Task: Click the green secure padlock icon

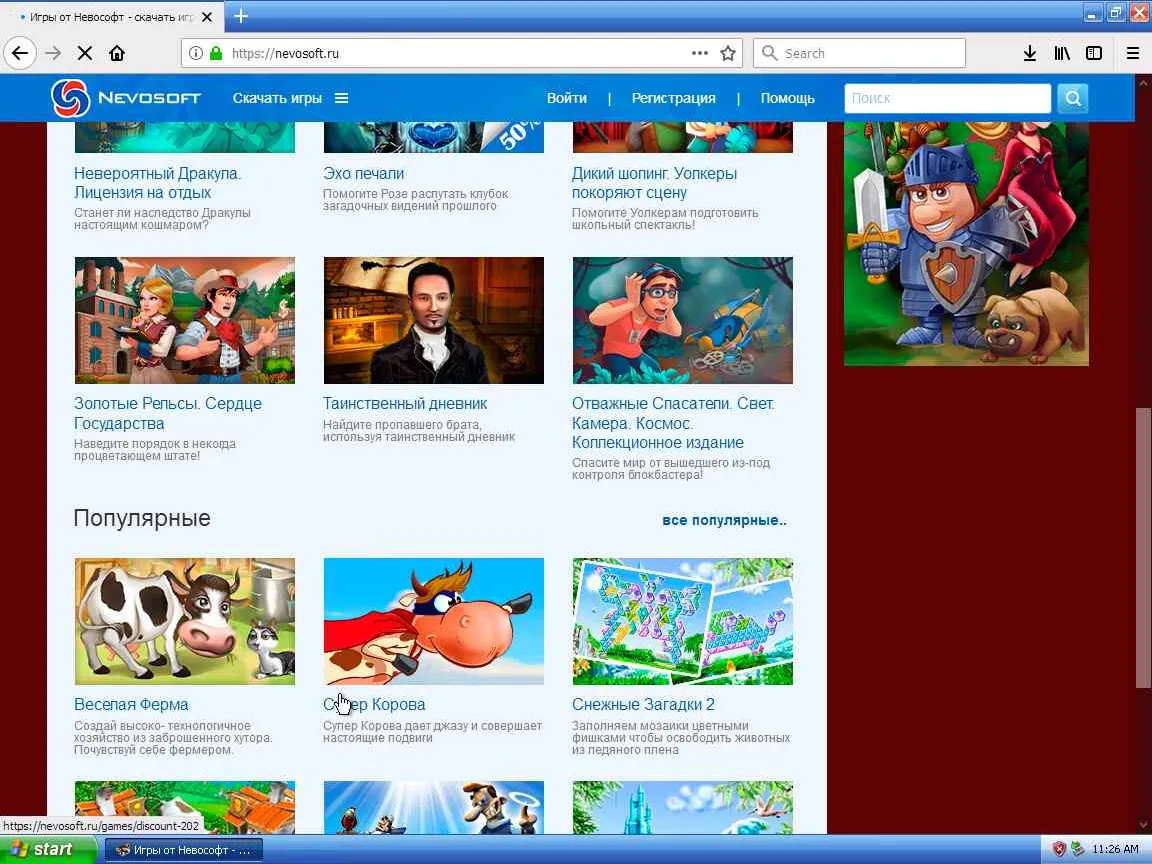Action: [x=216, y=53]
